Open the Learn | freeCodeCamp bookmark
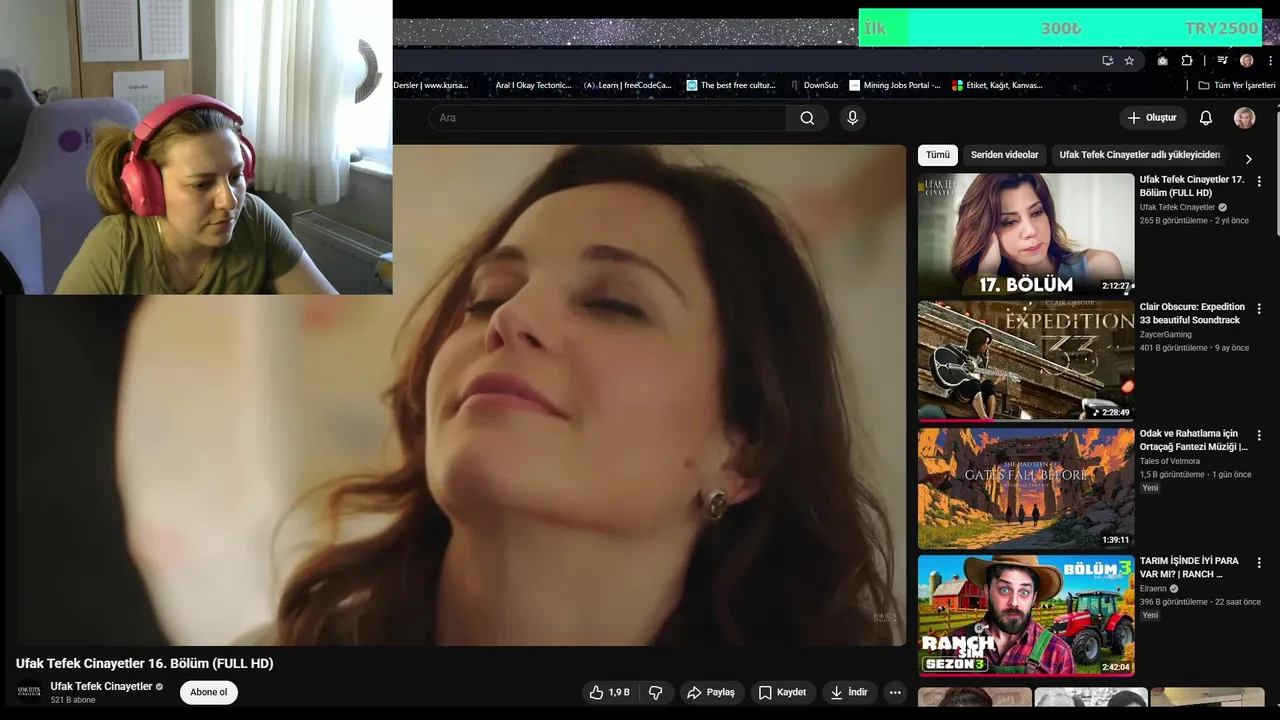The width and height of the screenshot is (1280, 720). click(x=628, y=85)
